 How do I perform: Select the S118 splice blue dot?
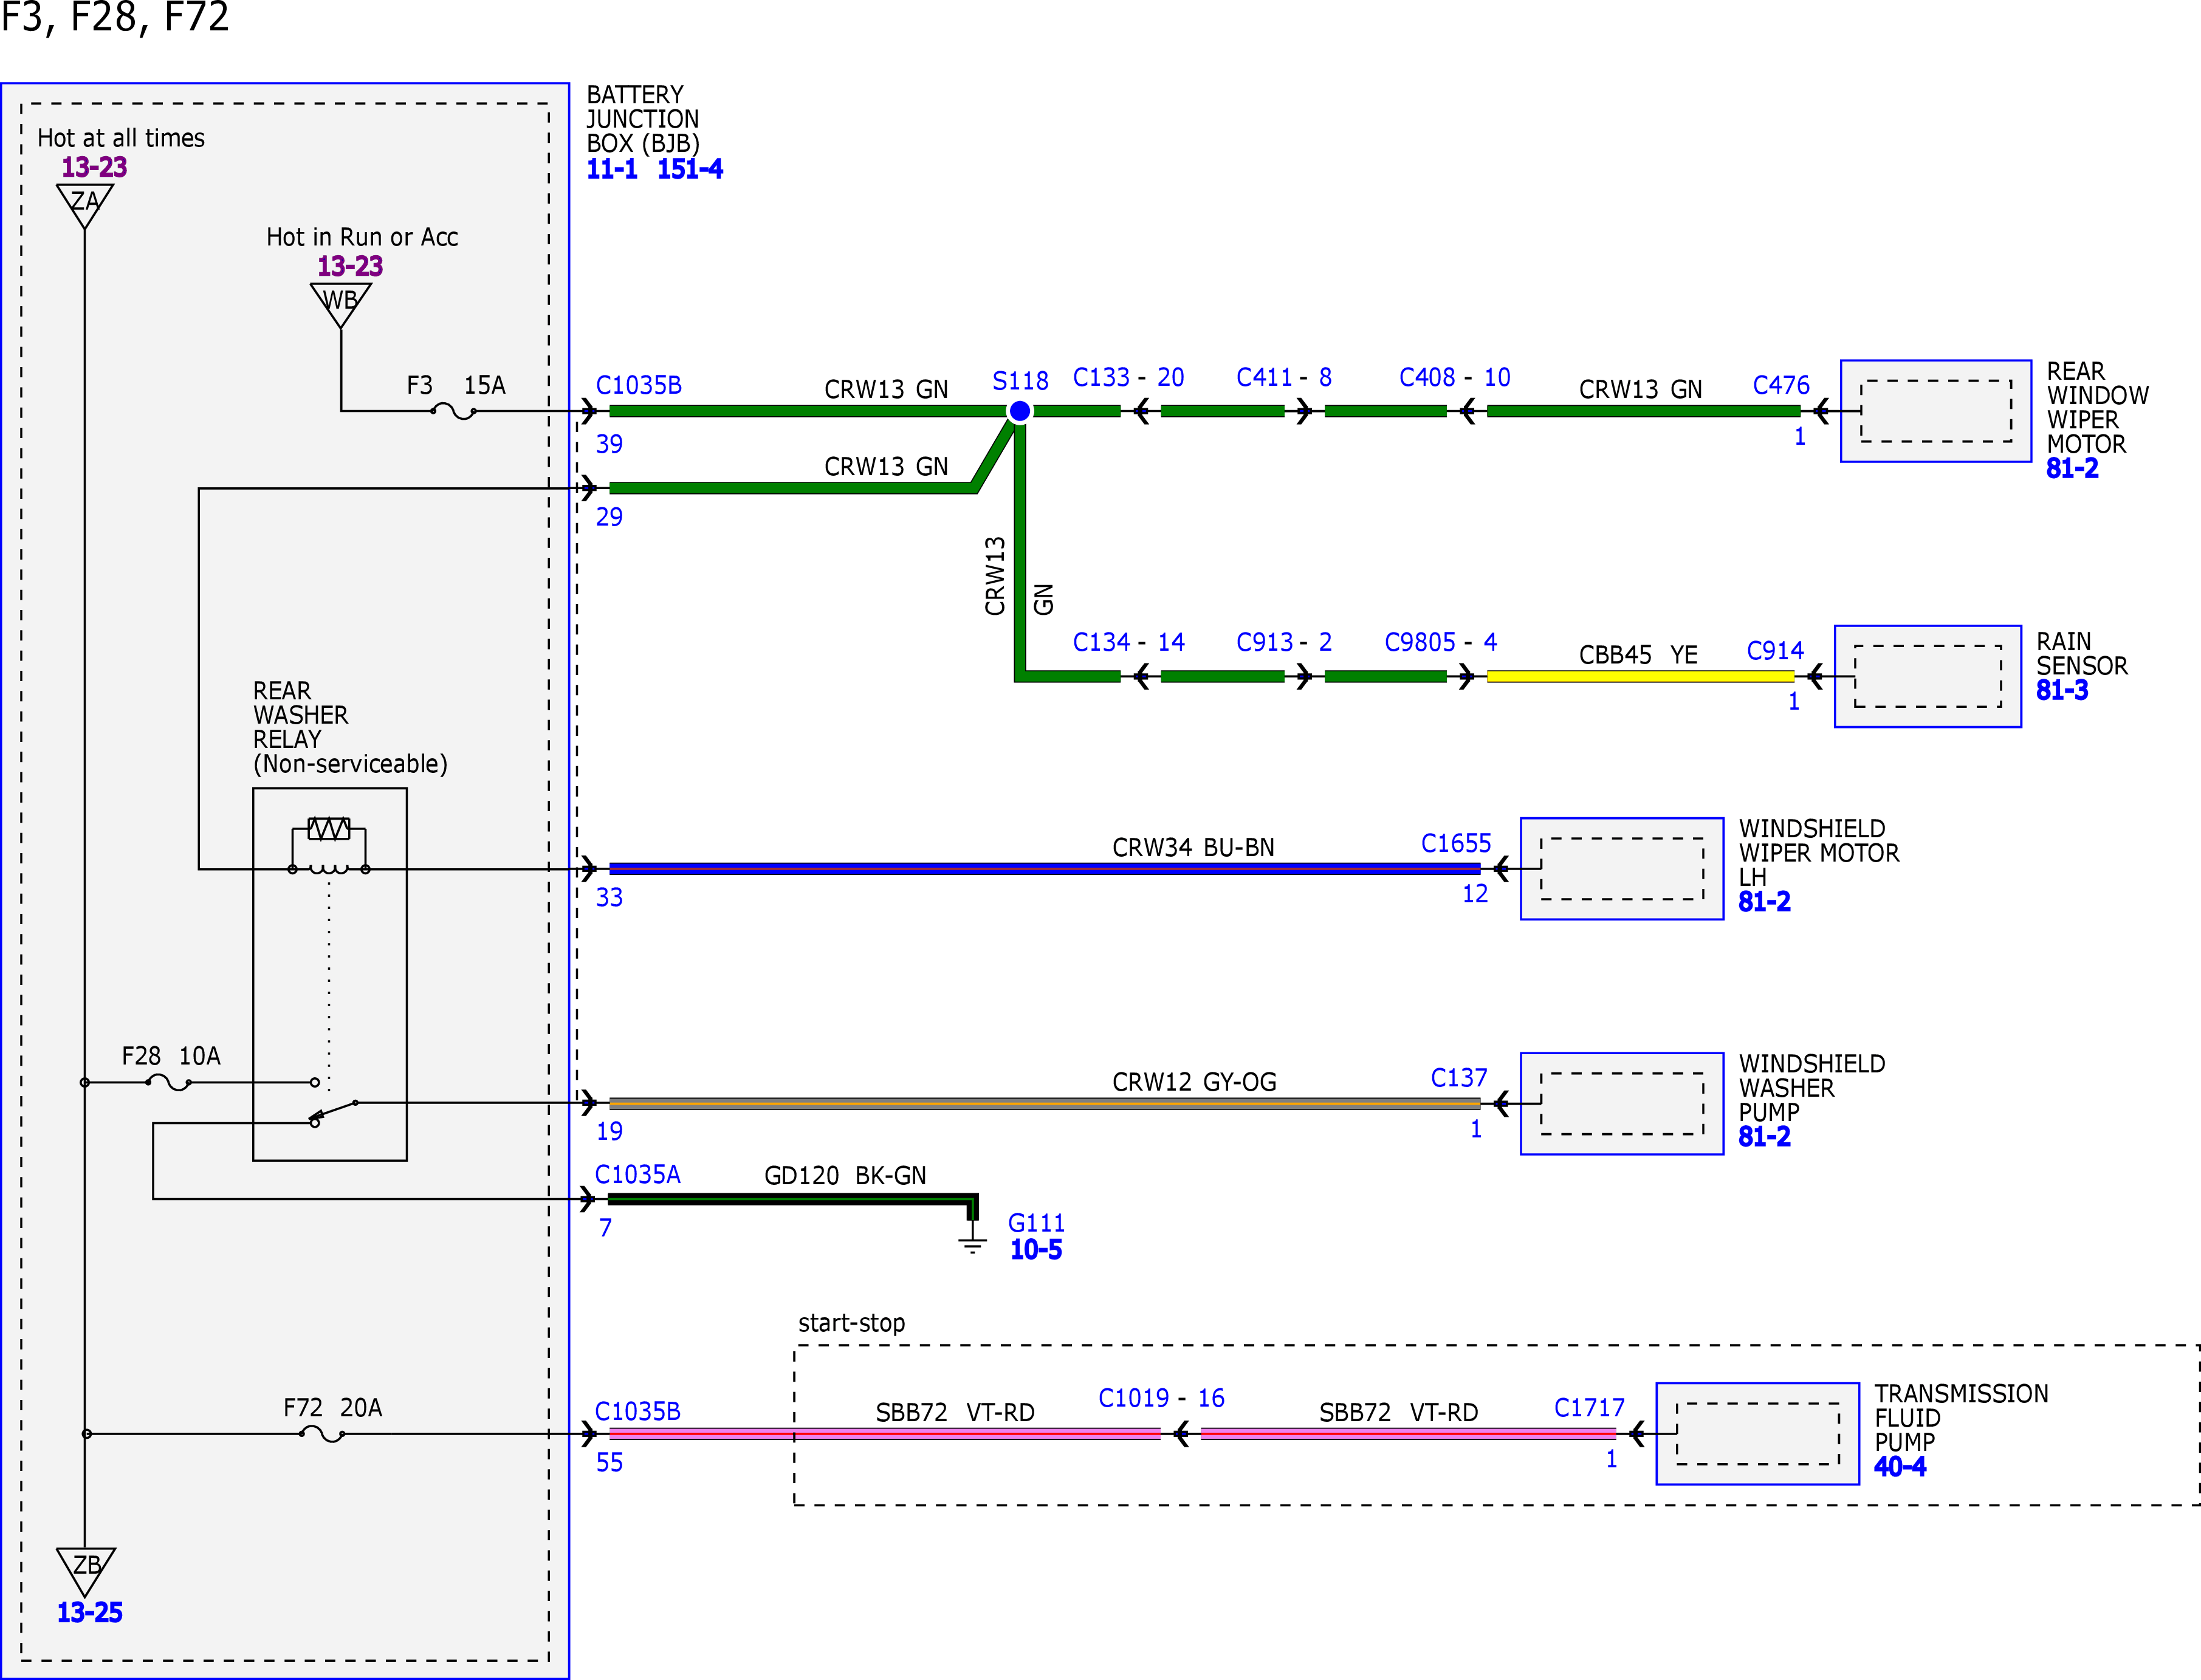click(1019, 411)
